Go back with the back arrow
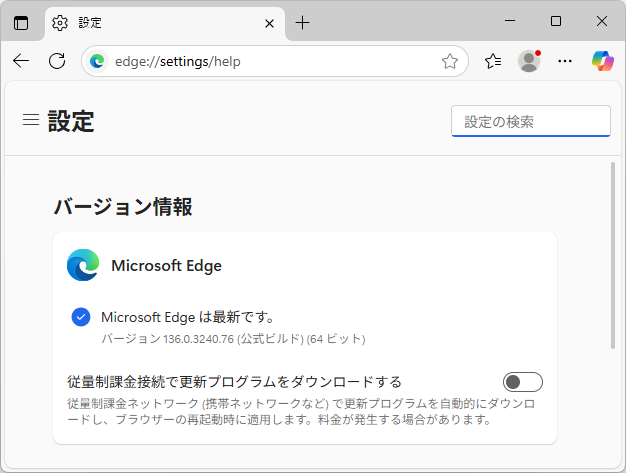Image resolution: width=626 pixels, height=473 pixels. click(21, 61)
